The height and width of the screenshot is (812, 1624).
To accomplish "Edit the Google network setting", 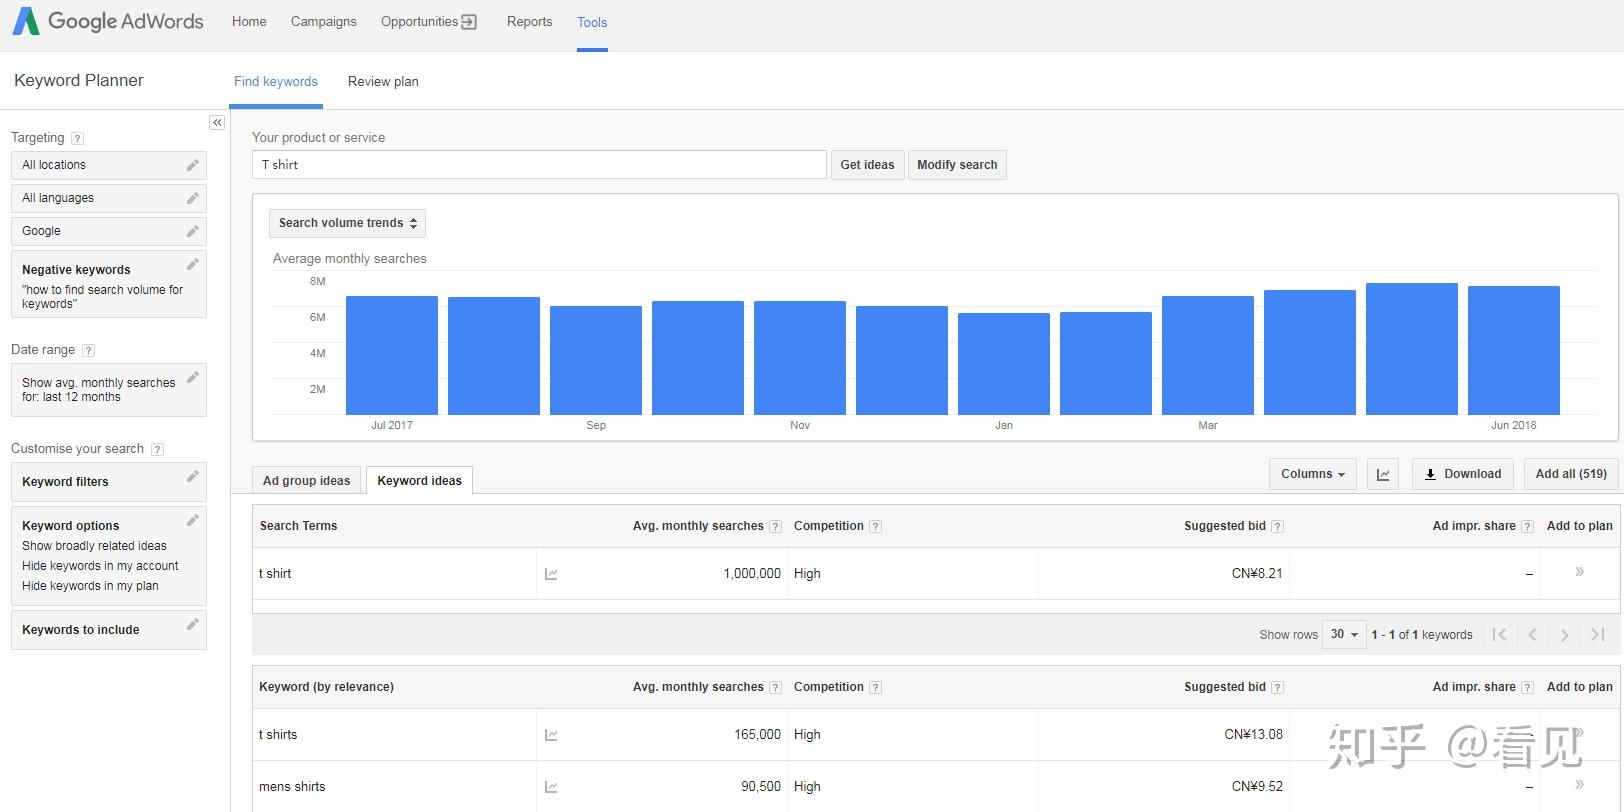I will [x=193, y=231].
